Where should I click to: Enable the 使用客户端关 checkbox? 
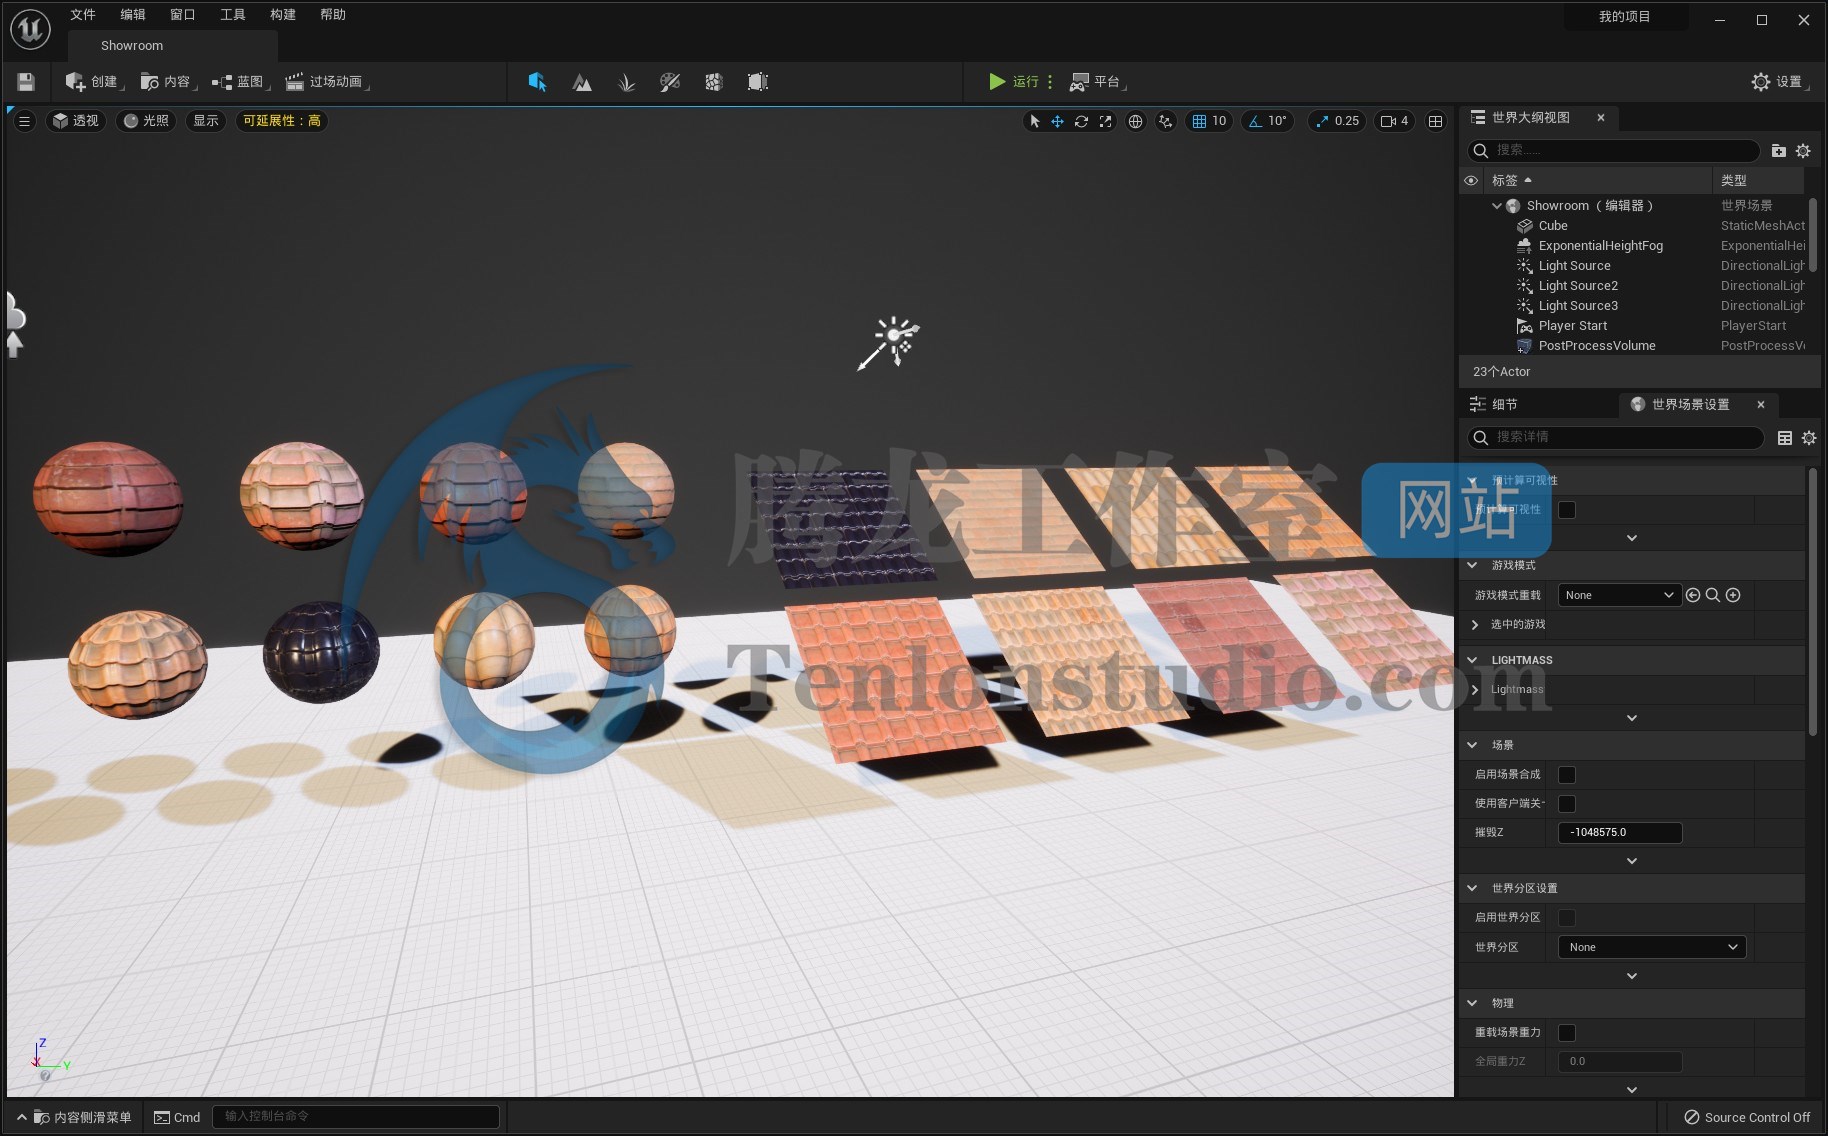(x=1567, y=804)
